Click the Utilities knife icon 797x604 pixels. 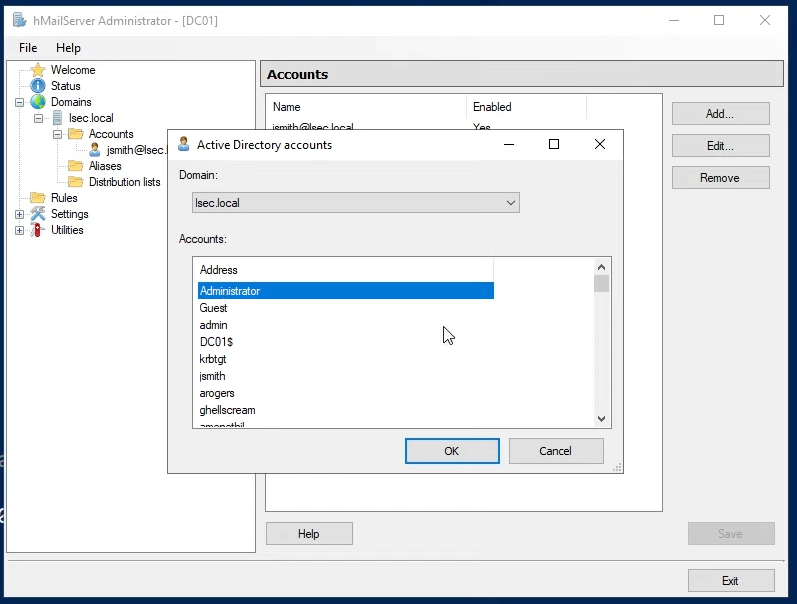click(37, 230)
